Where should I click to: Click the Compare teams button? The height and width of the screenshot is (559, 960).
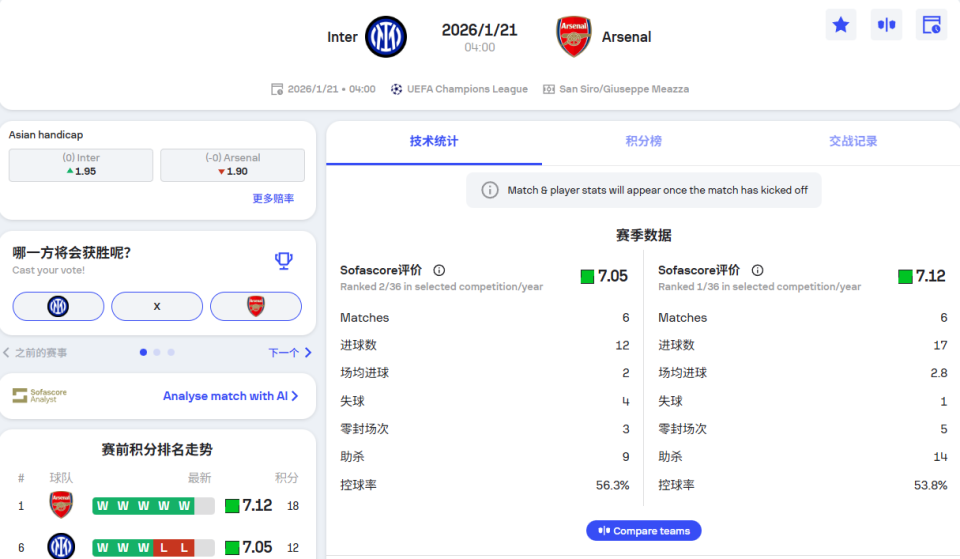643,531
